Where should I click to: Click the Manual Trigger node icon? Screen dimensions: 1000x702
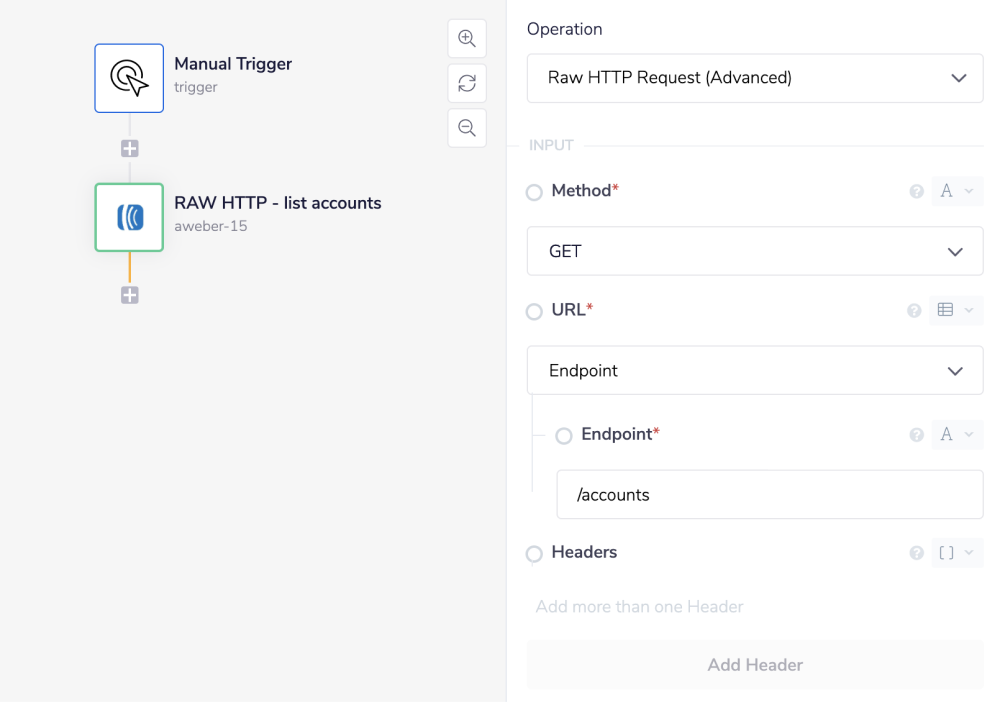(129, 78)
